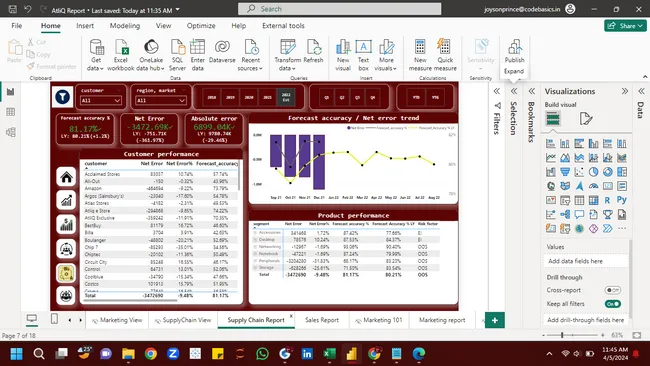Click Refresh in the Queries group
This screenshot has width=650, height=366.
click(x=313, y=51)
